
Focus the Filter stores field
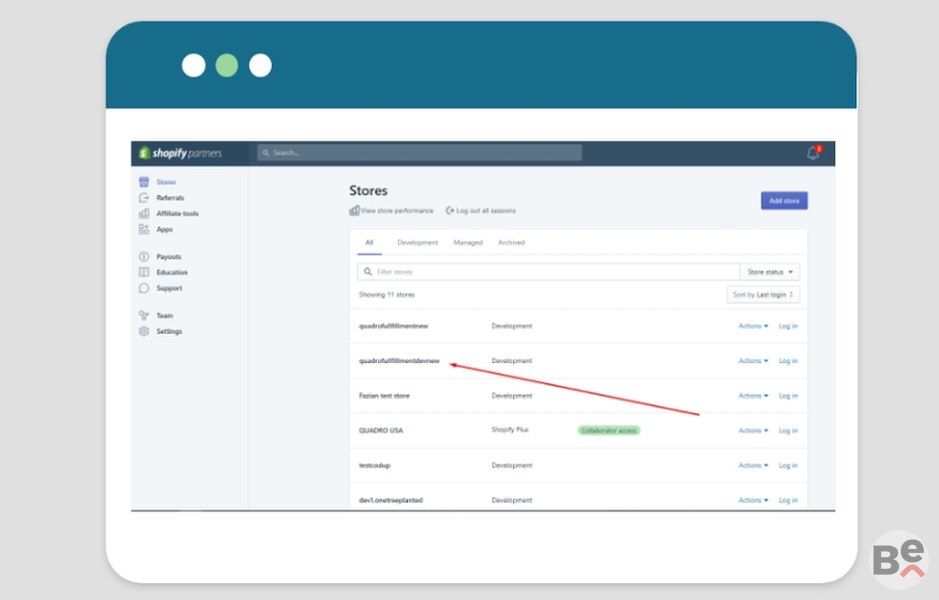[549, 272]
